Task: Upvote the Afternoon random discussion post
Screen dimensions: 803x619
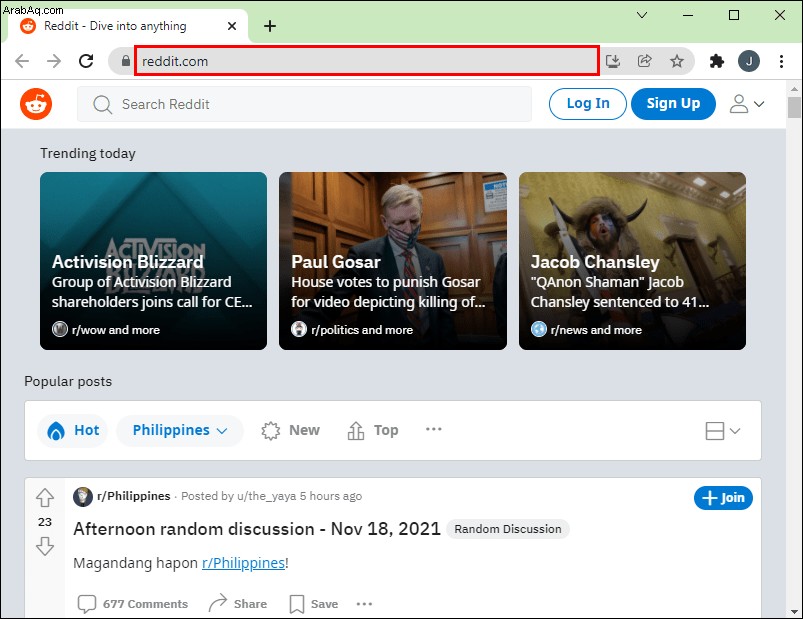Action: 45,498
